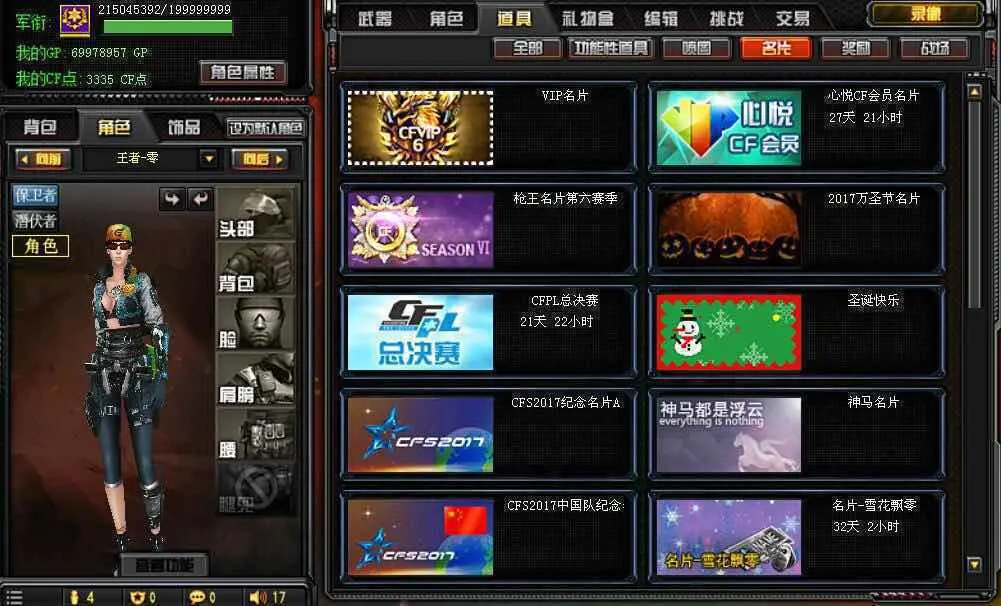Show the 喷图 spray category
The image size is (1001, 606).
click(696, 48)
